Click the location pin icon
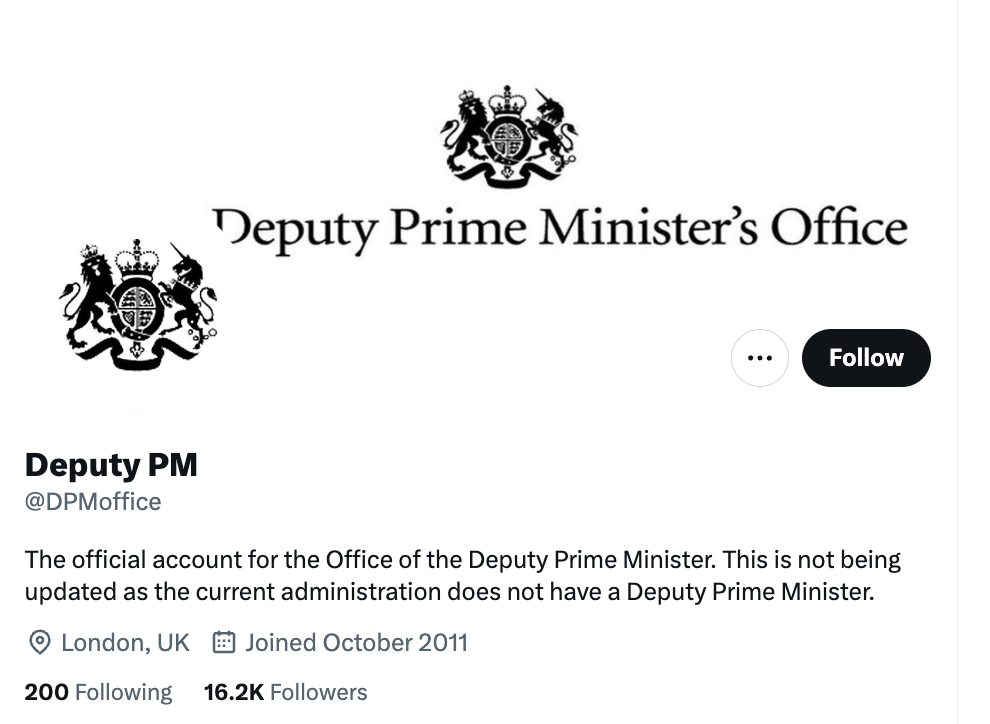 [x=40, y=642]
